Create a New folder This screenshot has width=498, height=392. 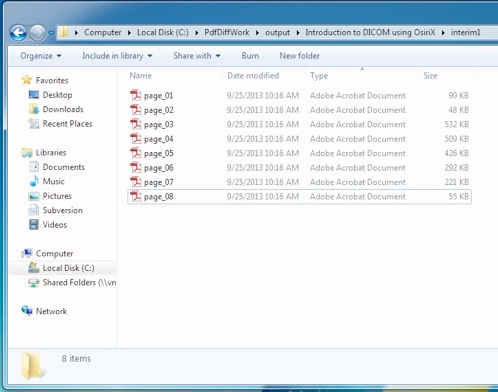[x=299, y=56]
